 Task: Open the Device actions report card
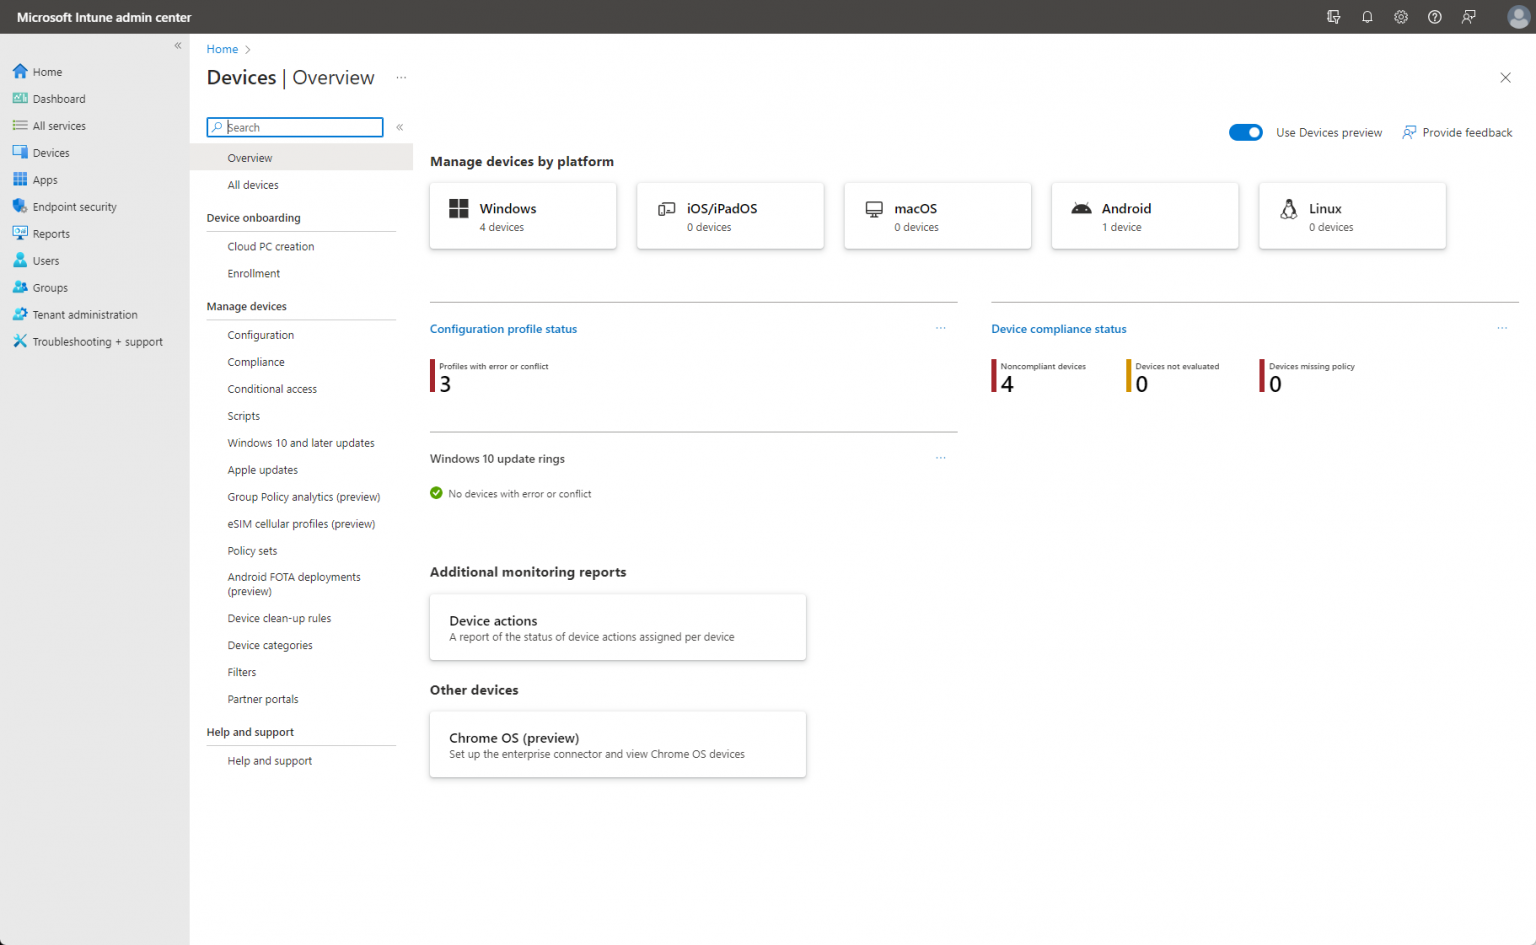tap(618, 627)
